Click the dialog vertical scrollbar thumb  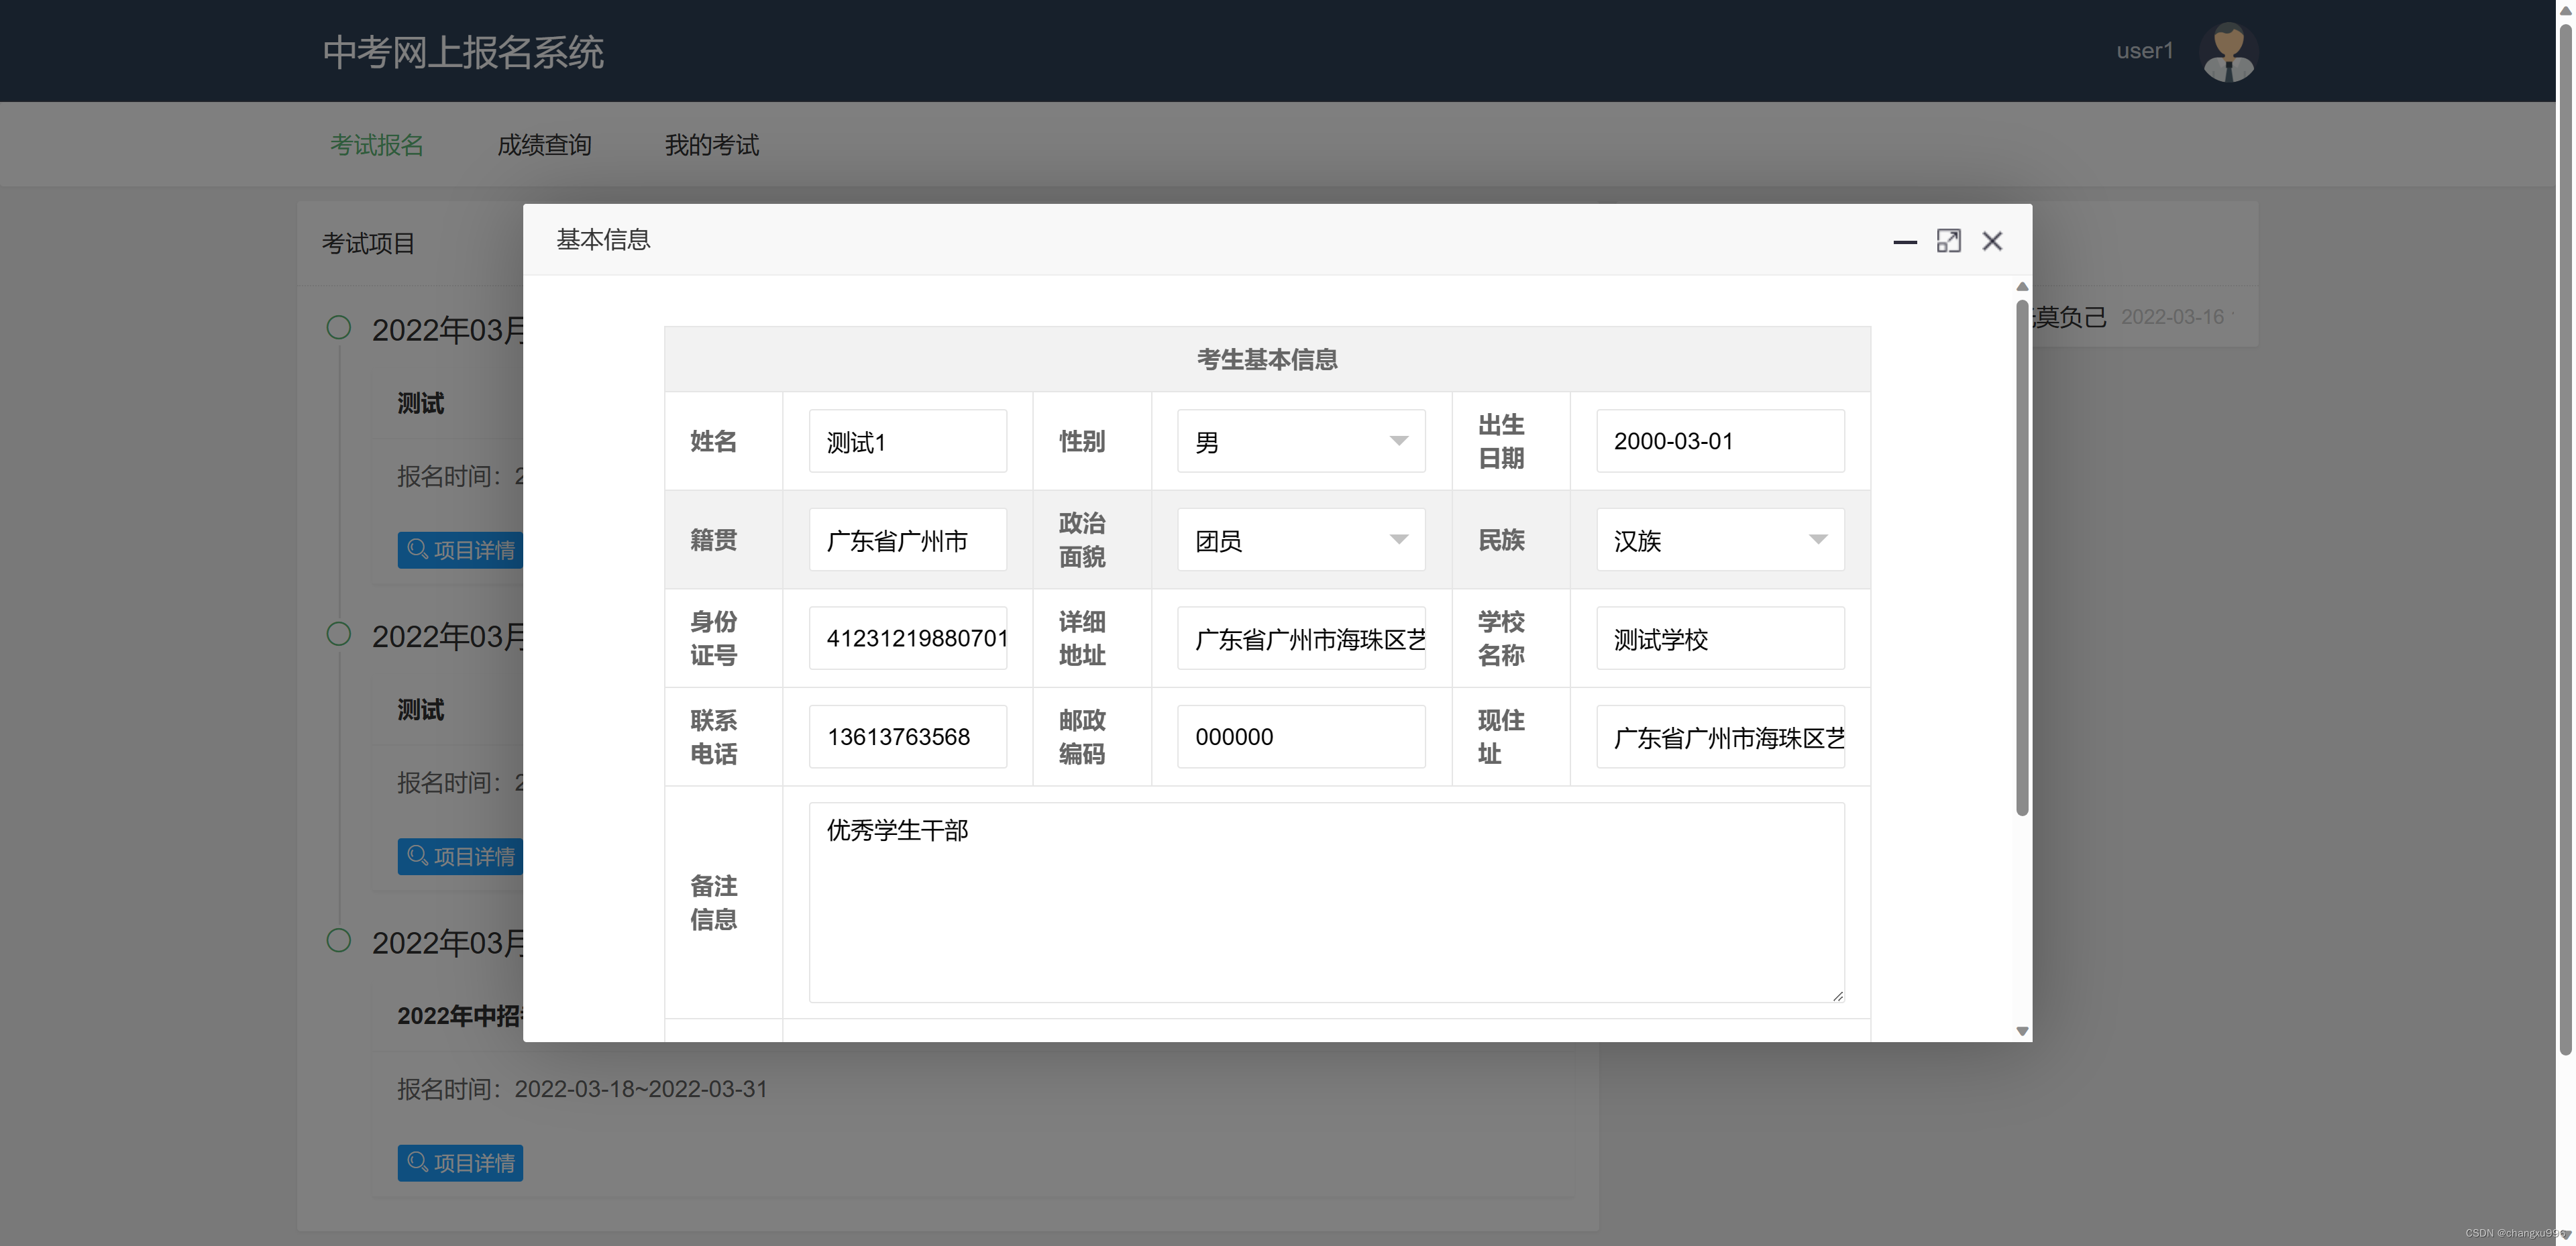[x=2022, y=556]
